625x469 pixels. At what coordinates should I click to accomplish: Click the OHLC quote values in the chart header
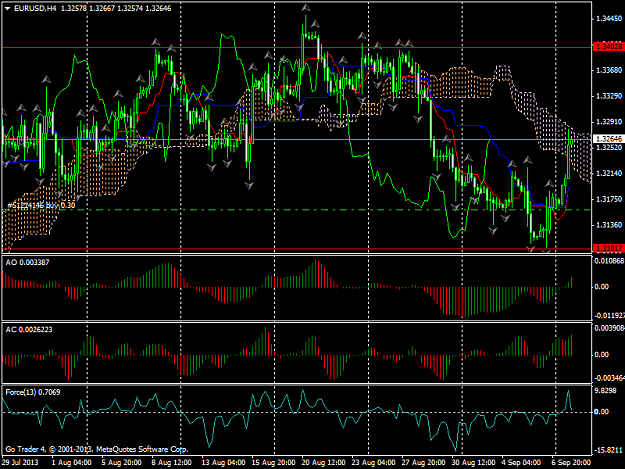116,8
